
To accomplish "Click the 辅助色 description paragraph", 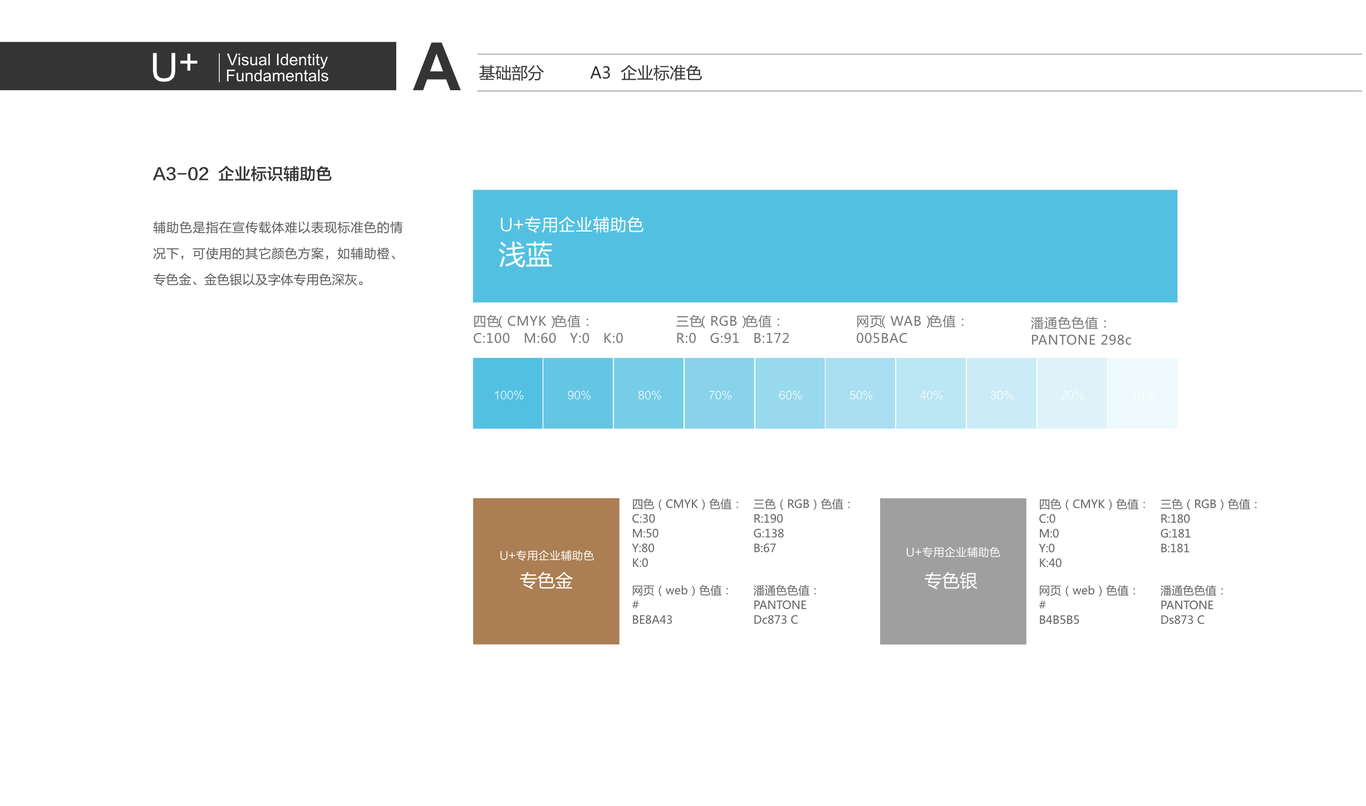I will (278, 254).
